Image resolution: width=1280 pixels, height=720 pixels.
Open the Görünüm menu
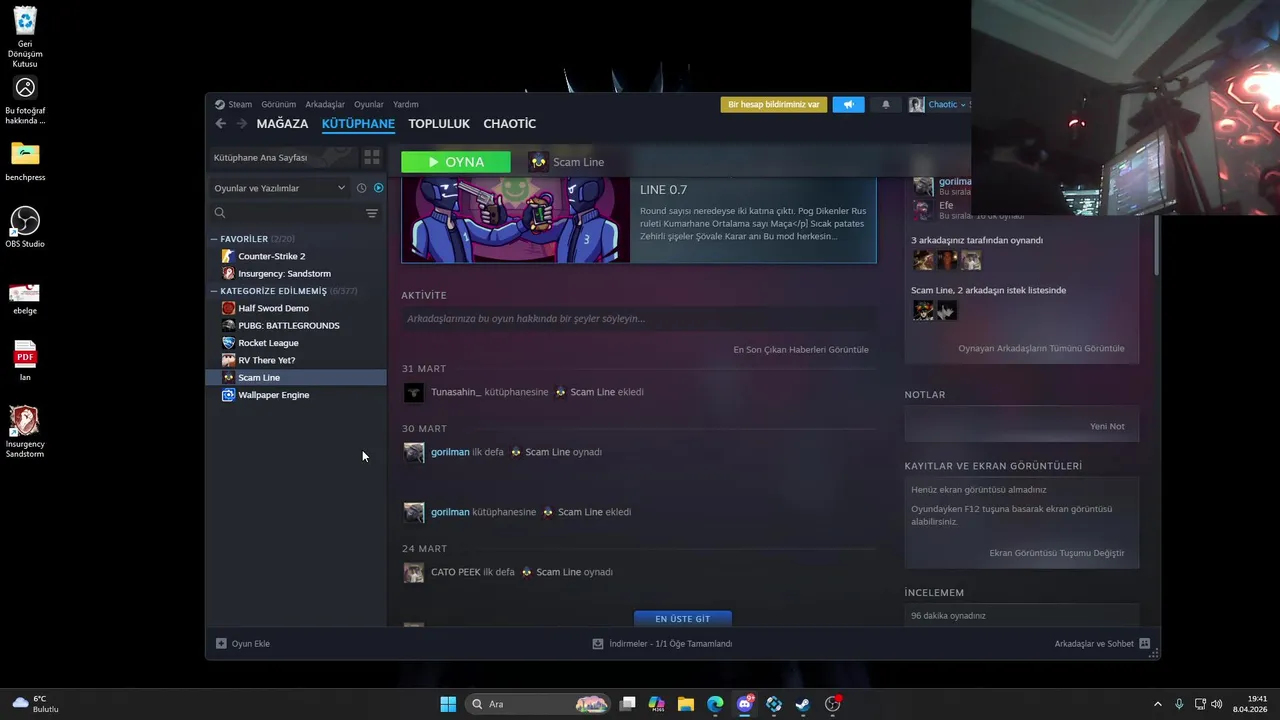[278, 104]
